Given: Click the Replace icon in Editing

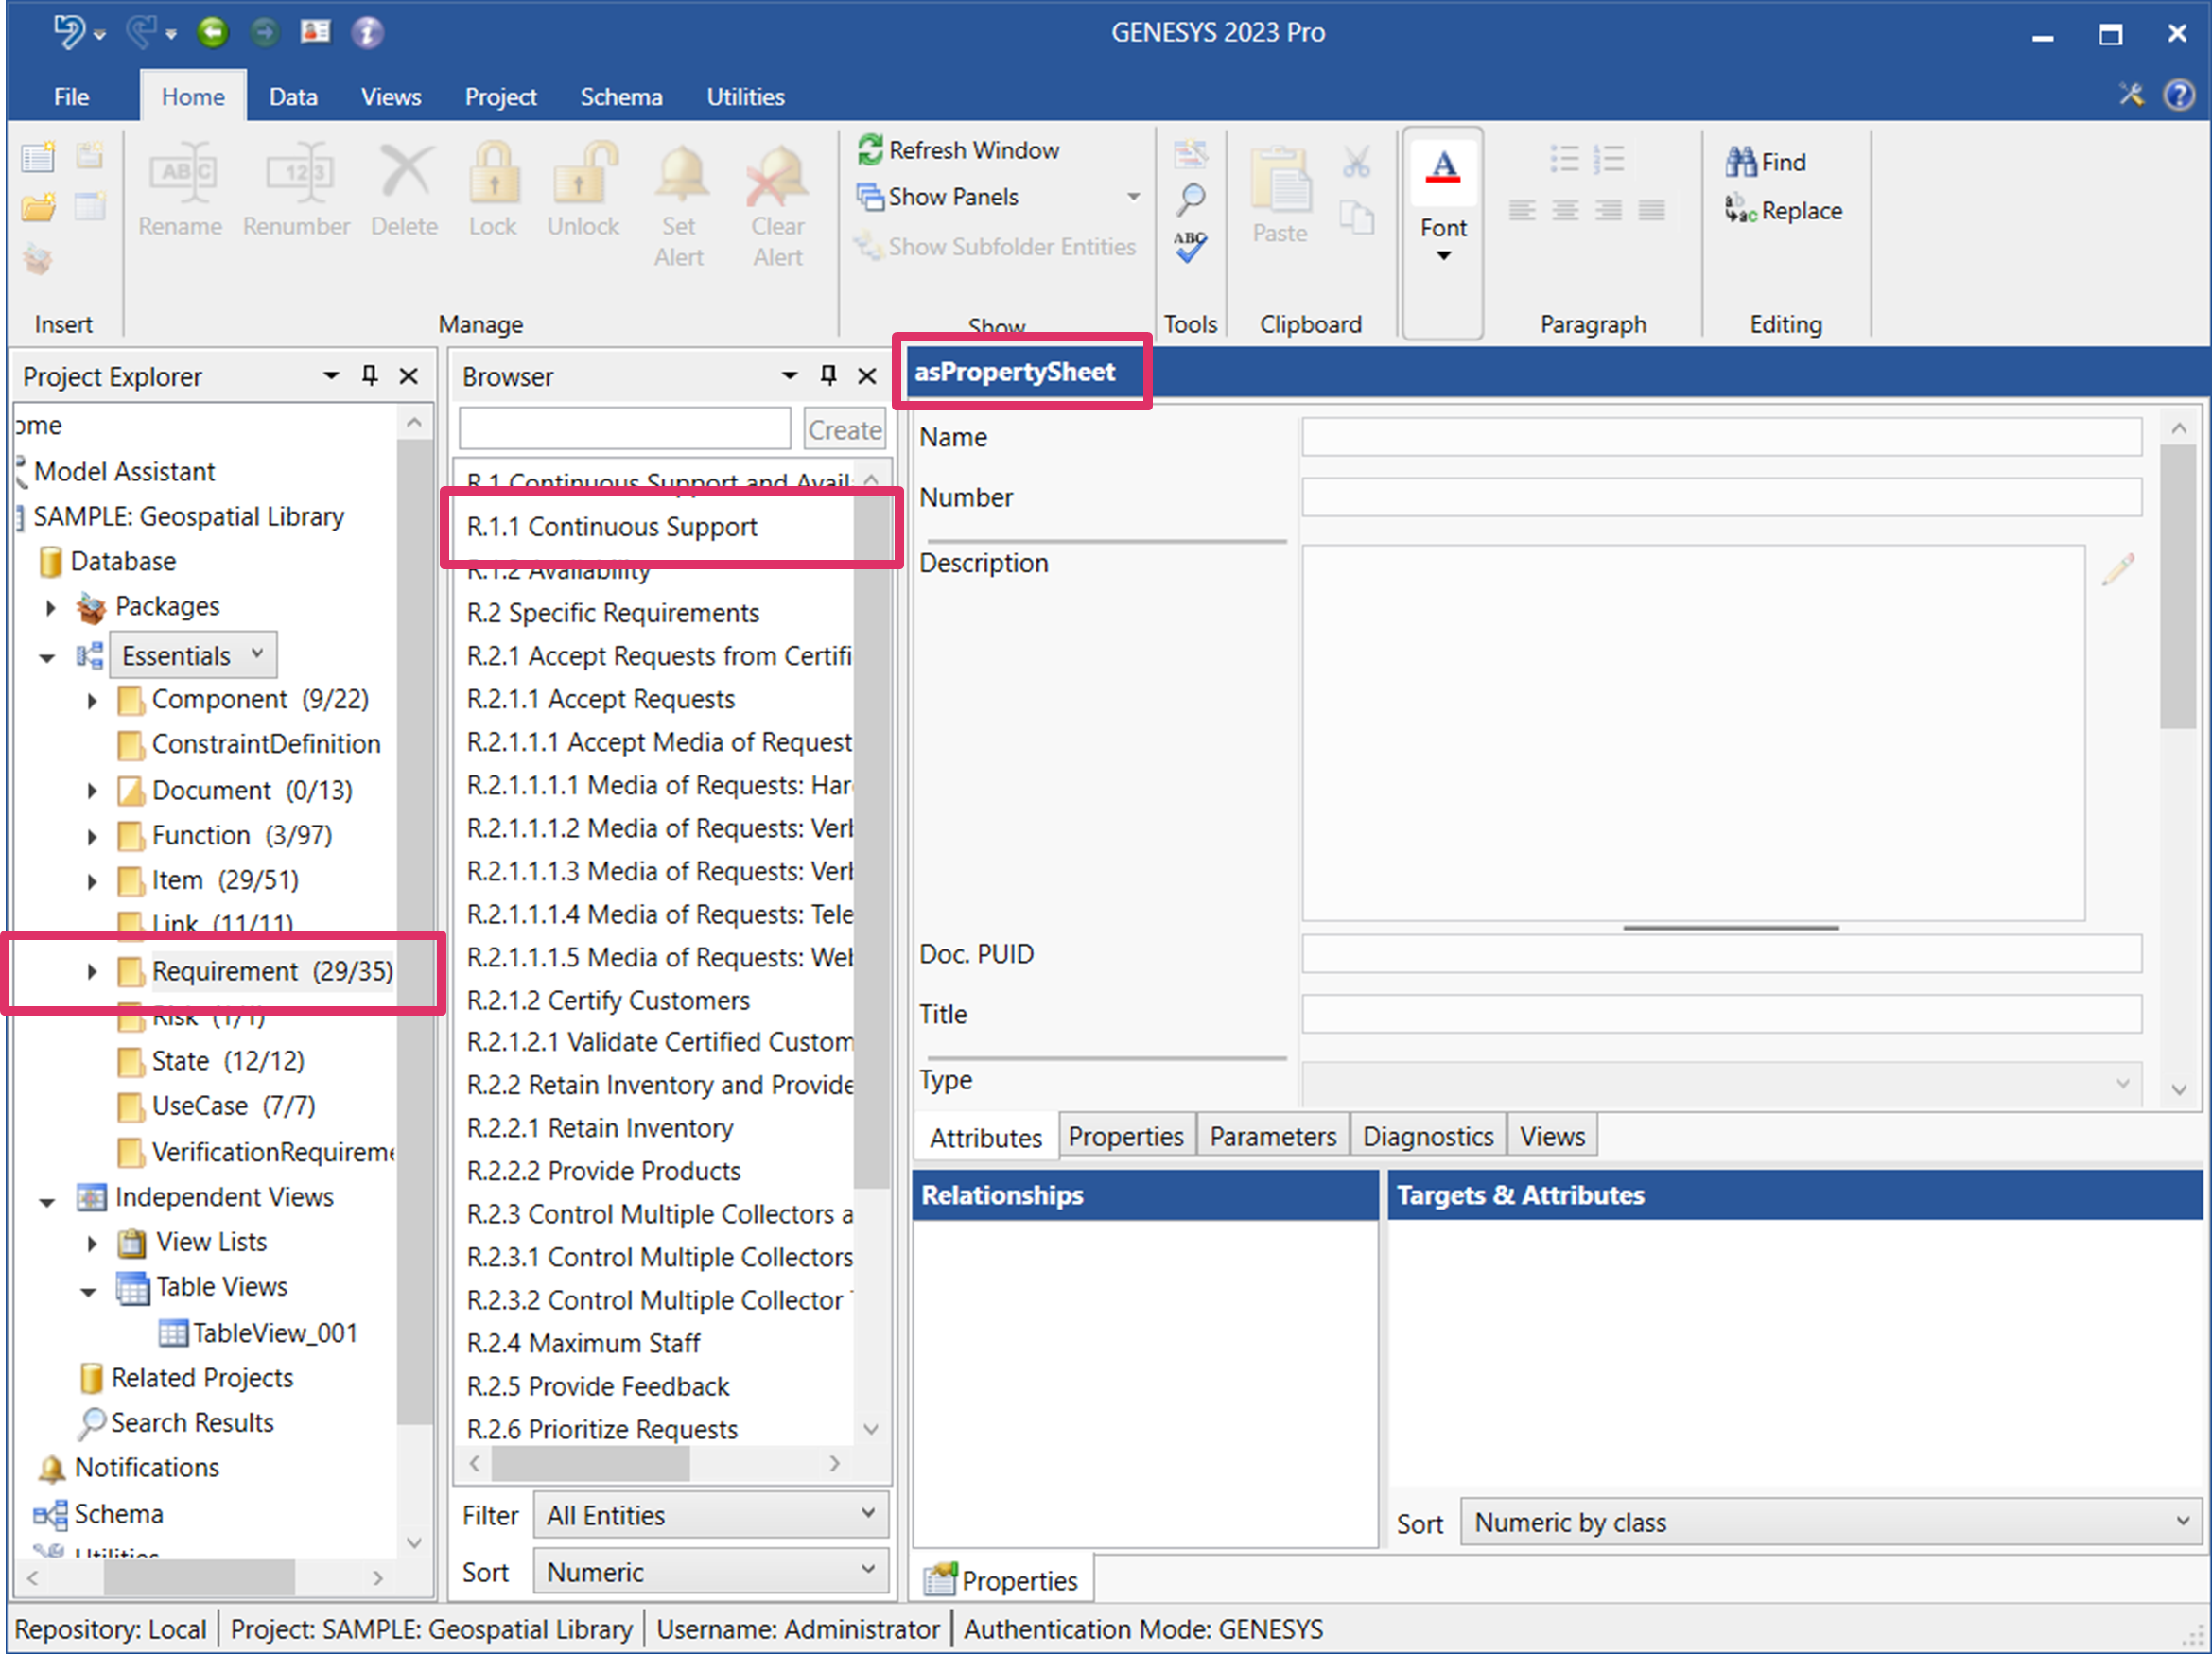Looking at the screenshot, I should click(x=1740, y=210).
